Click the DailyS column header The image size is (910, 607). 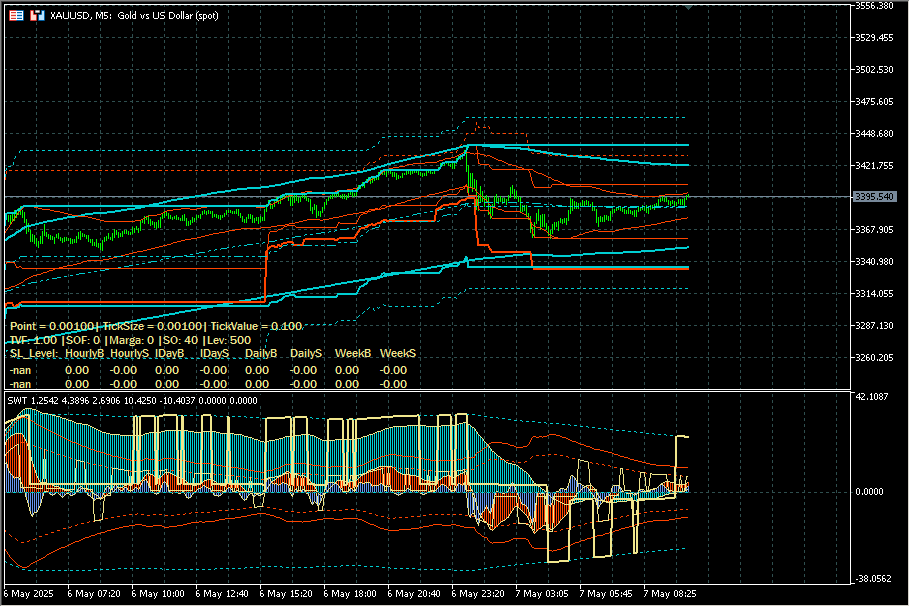point(306,353)
